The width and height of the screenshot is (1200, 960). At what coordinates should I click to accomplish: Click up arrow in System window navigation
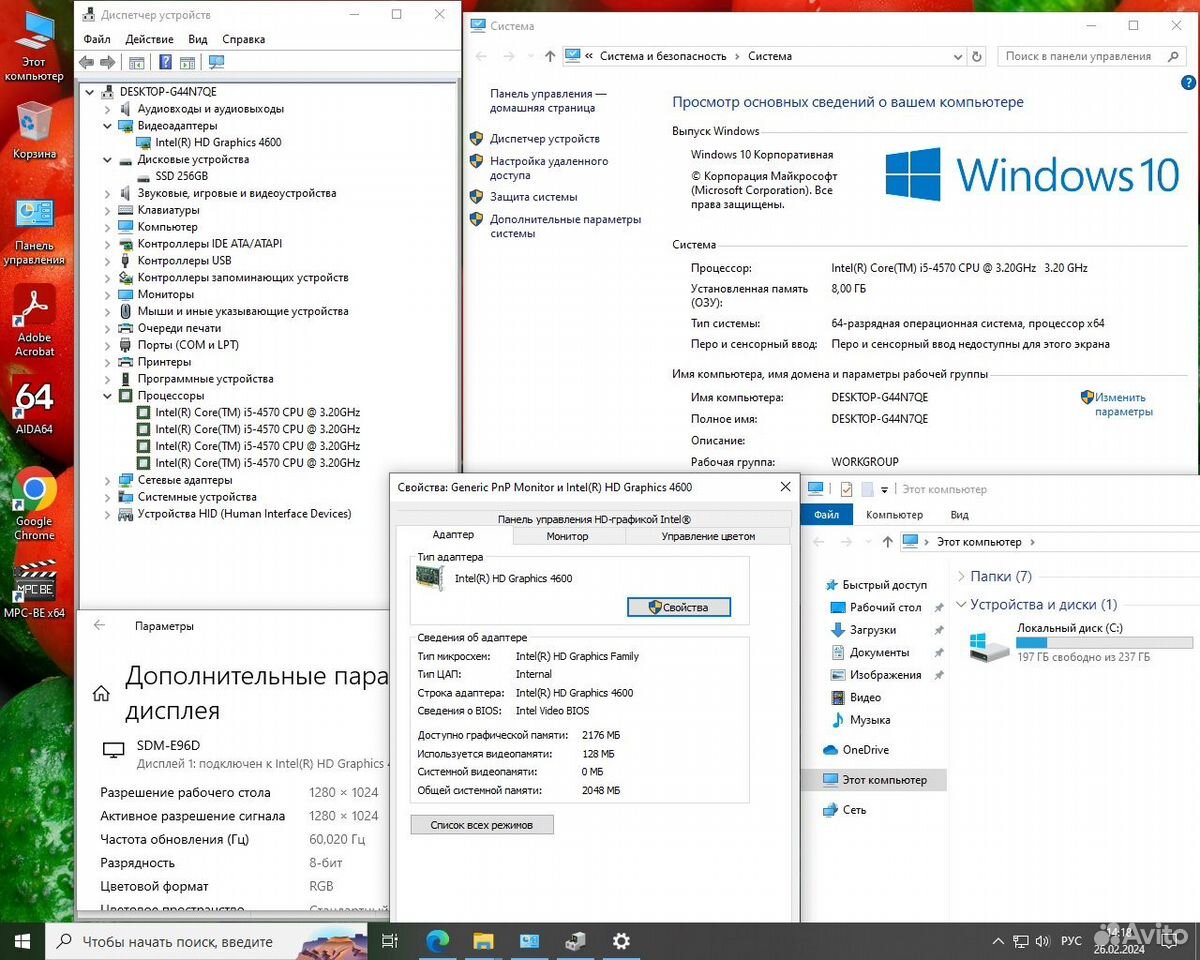click(550, 56)
